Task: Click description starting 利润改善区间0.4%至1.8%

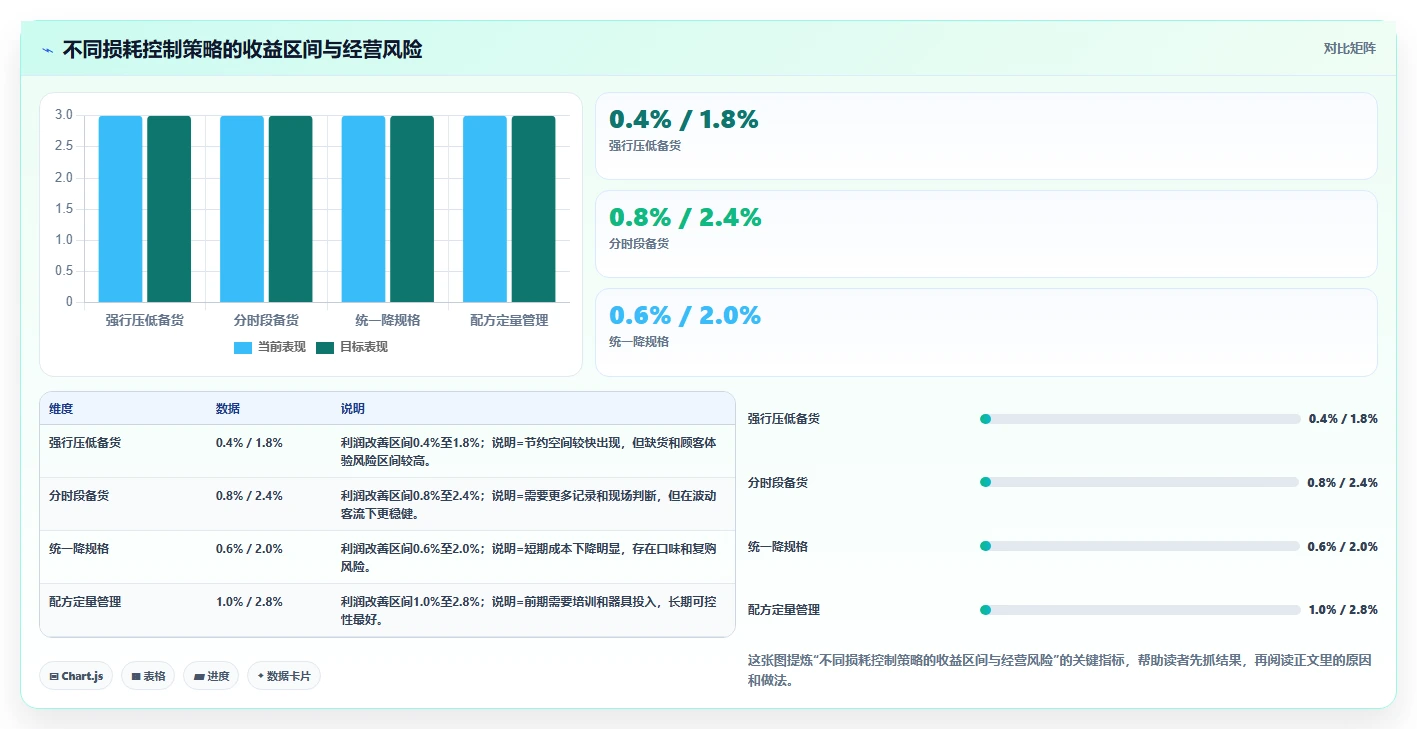Action: (x=528, y=451)
